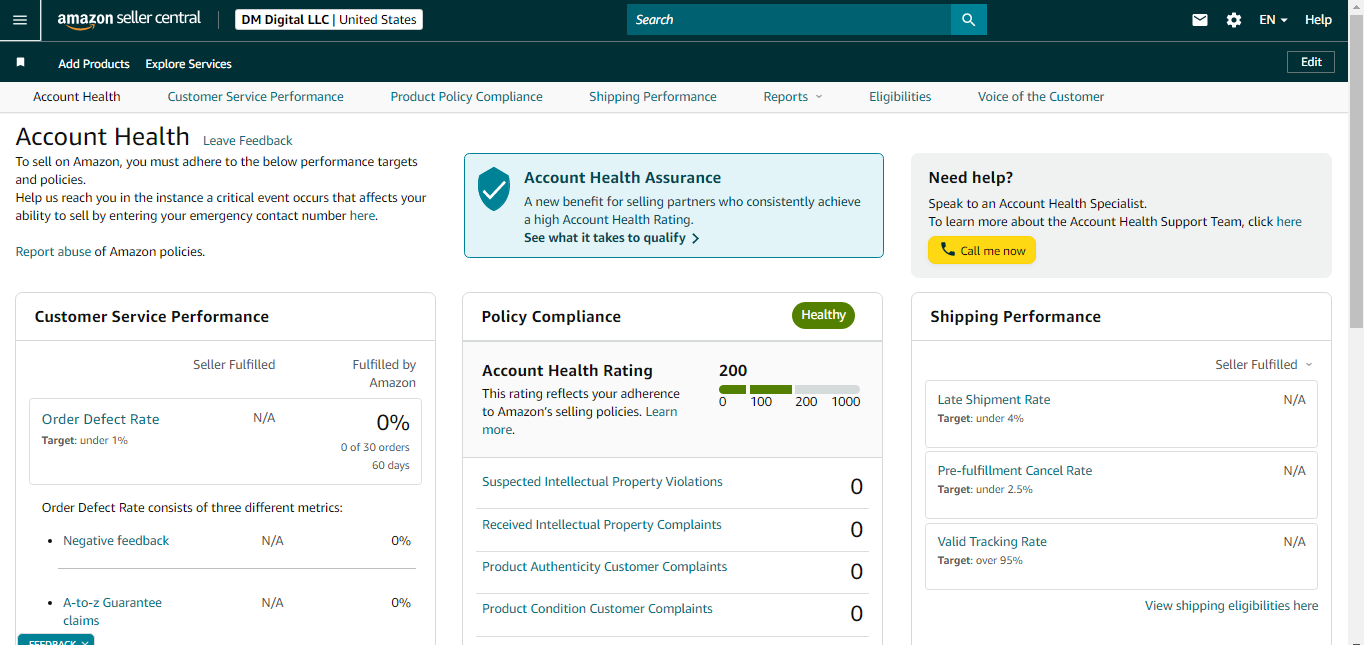
Task: Click the Account Health Support Team 'here' link
Action: (1289, 222)
